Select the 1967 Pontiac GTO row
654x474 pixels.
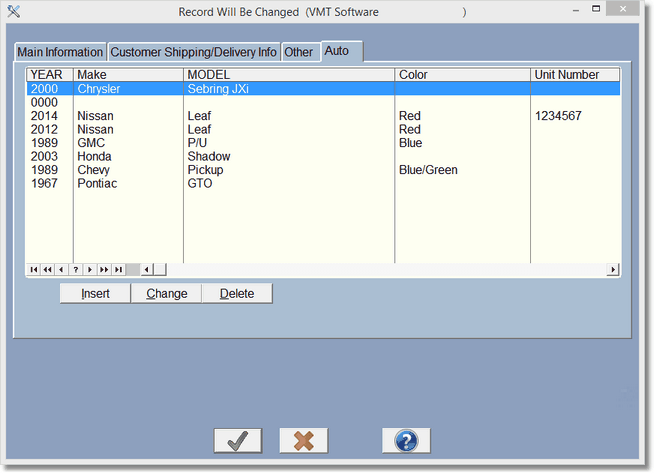click(x=323, y=183)
